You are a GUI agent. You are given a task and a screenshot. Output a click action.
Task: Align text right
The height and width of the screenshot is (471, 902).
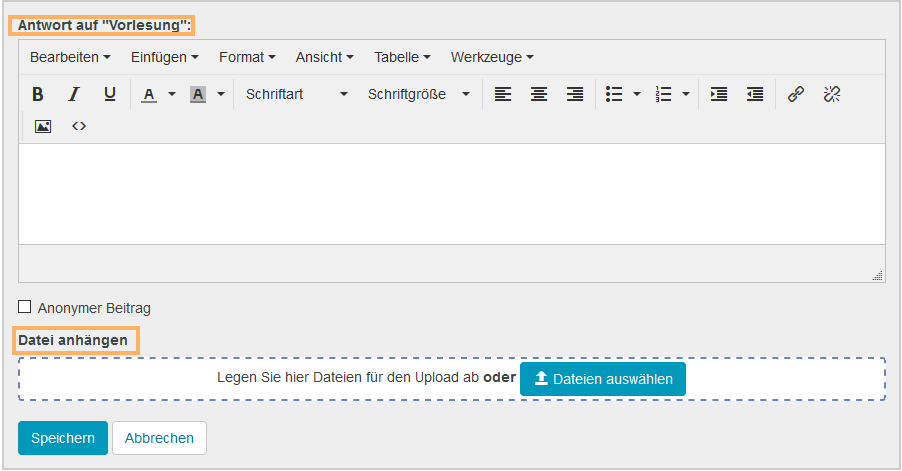click(575, 94)
